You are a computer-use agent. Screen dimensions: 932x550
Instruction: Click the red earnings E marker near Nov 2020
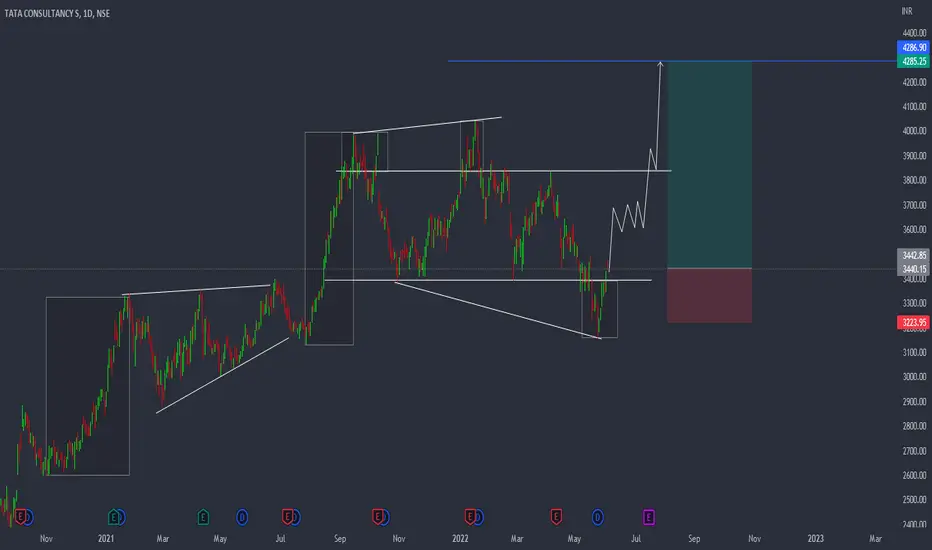click(x=20, y=517)
